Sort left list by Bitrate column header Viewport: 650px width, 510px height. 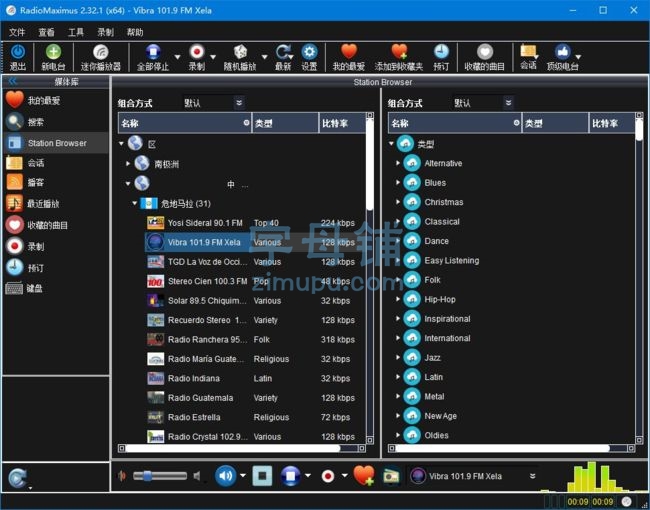tap(342, 123)
